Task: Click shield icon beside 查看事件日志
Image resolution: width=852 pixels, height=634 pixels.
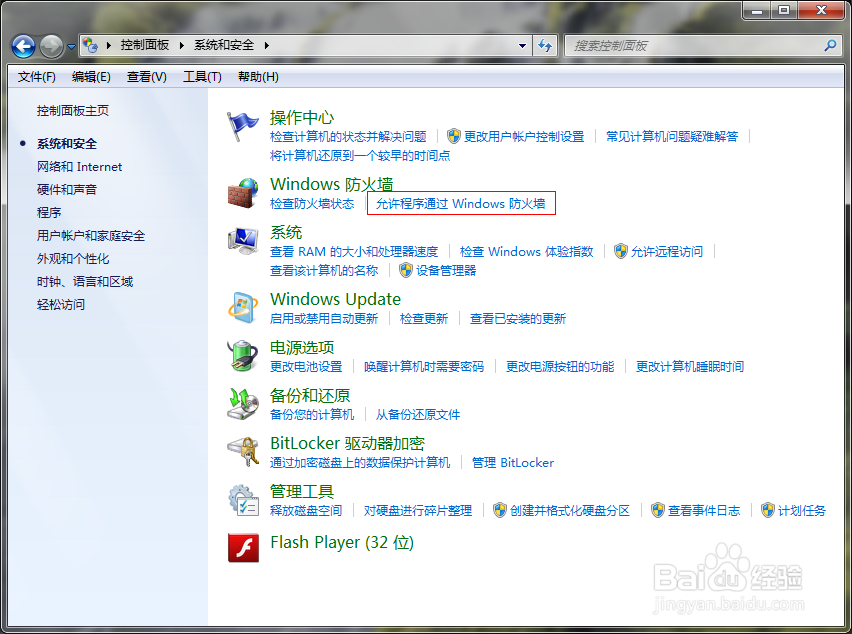Action: (657, 510)
